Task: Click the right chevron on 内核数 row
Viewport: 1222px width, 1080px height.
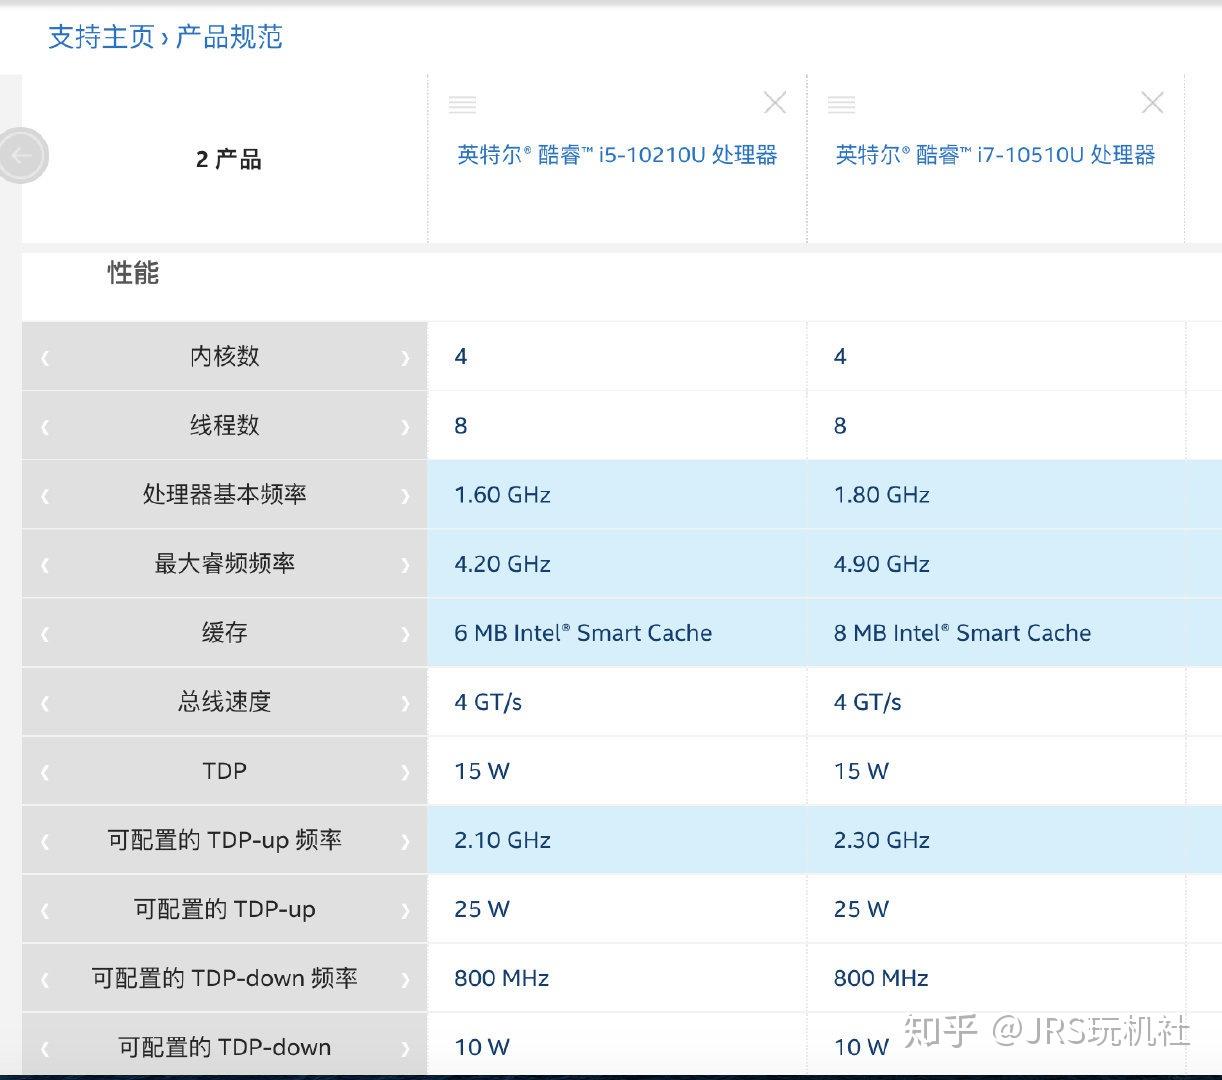Action: click(x=405, y=357)
